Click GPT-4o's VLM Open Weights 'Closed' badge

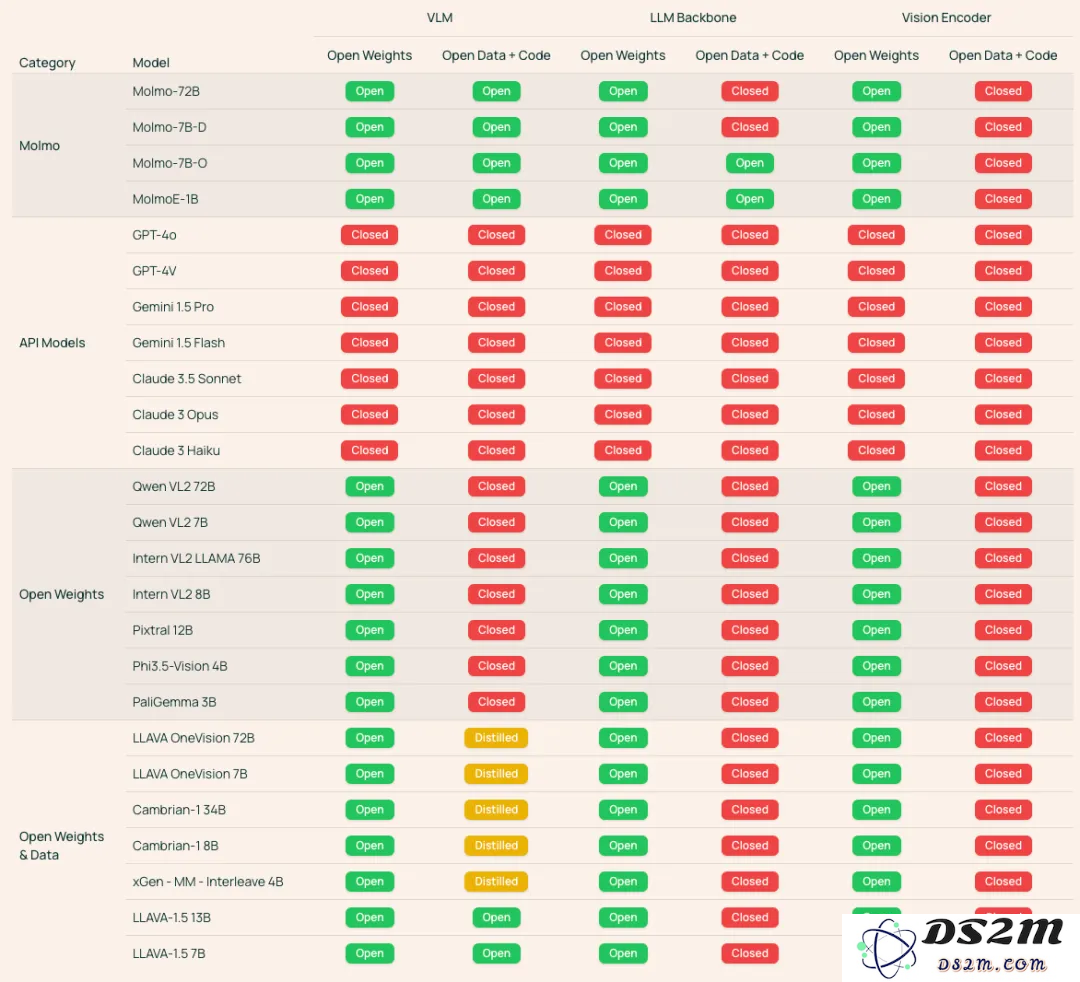point(370,235)
